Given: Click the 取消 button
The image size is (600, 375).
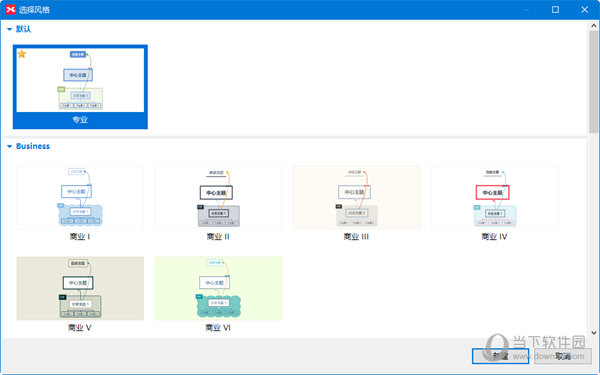Looking at the screenshot, I should (563, 356).
